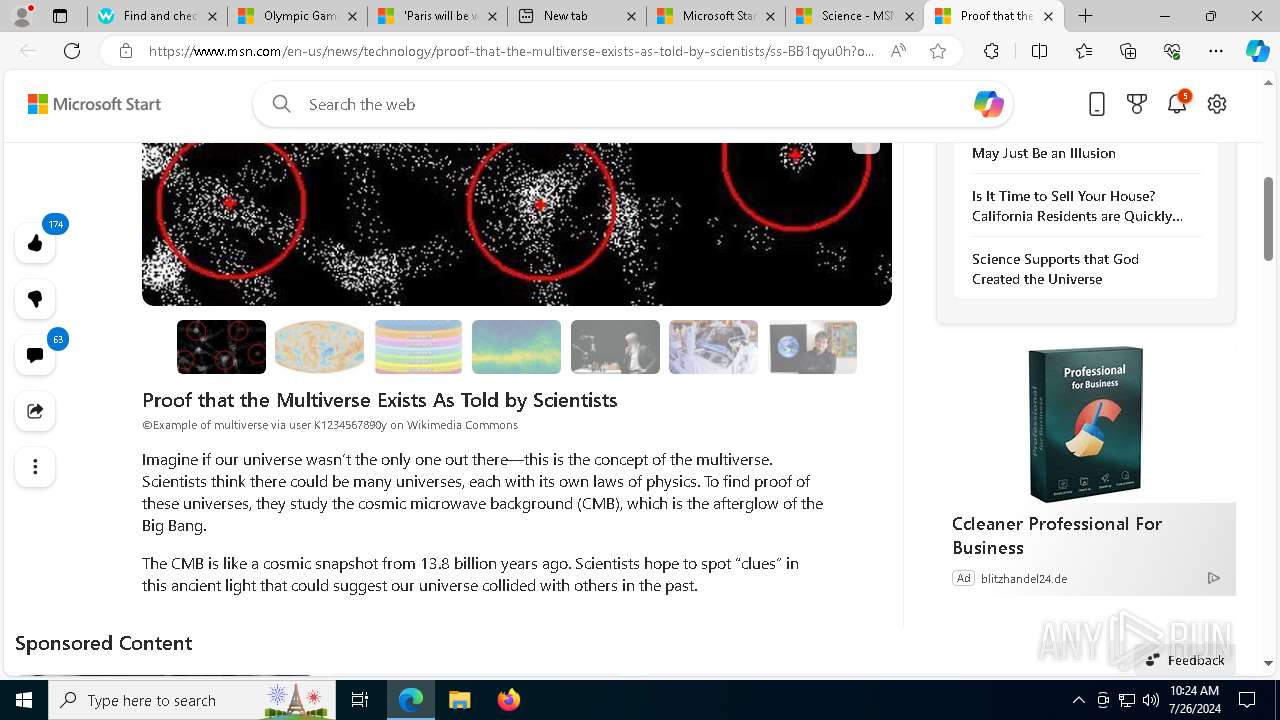Viewport: 1280px width, 720px height.
Task: Click the Feedback button
Action: click(x=1185, y=660)
